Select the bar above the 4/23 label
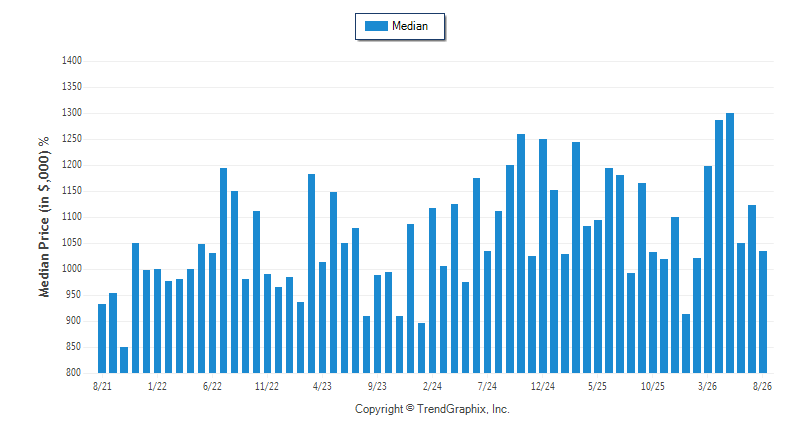Image resolution: width=800 pixels, height=434 pixels. (322, 317)
